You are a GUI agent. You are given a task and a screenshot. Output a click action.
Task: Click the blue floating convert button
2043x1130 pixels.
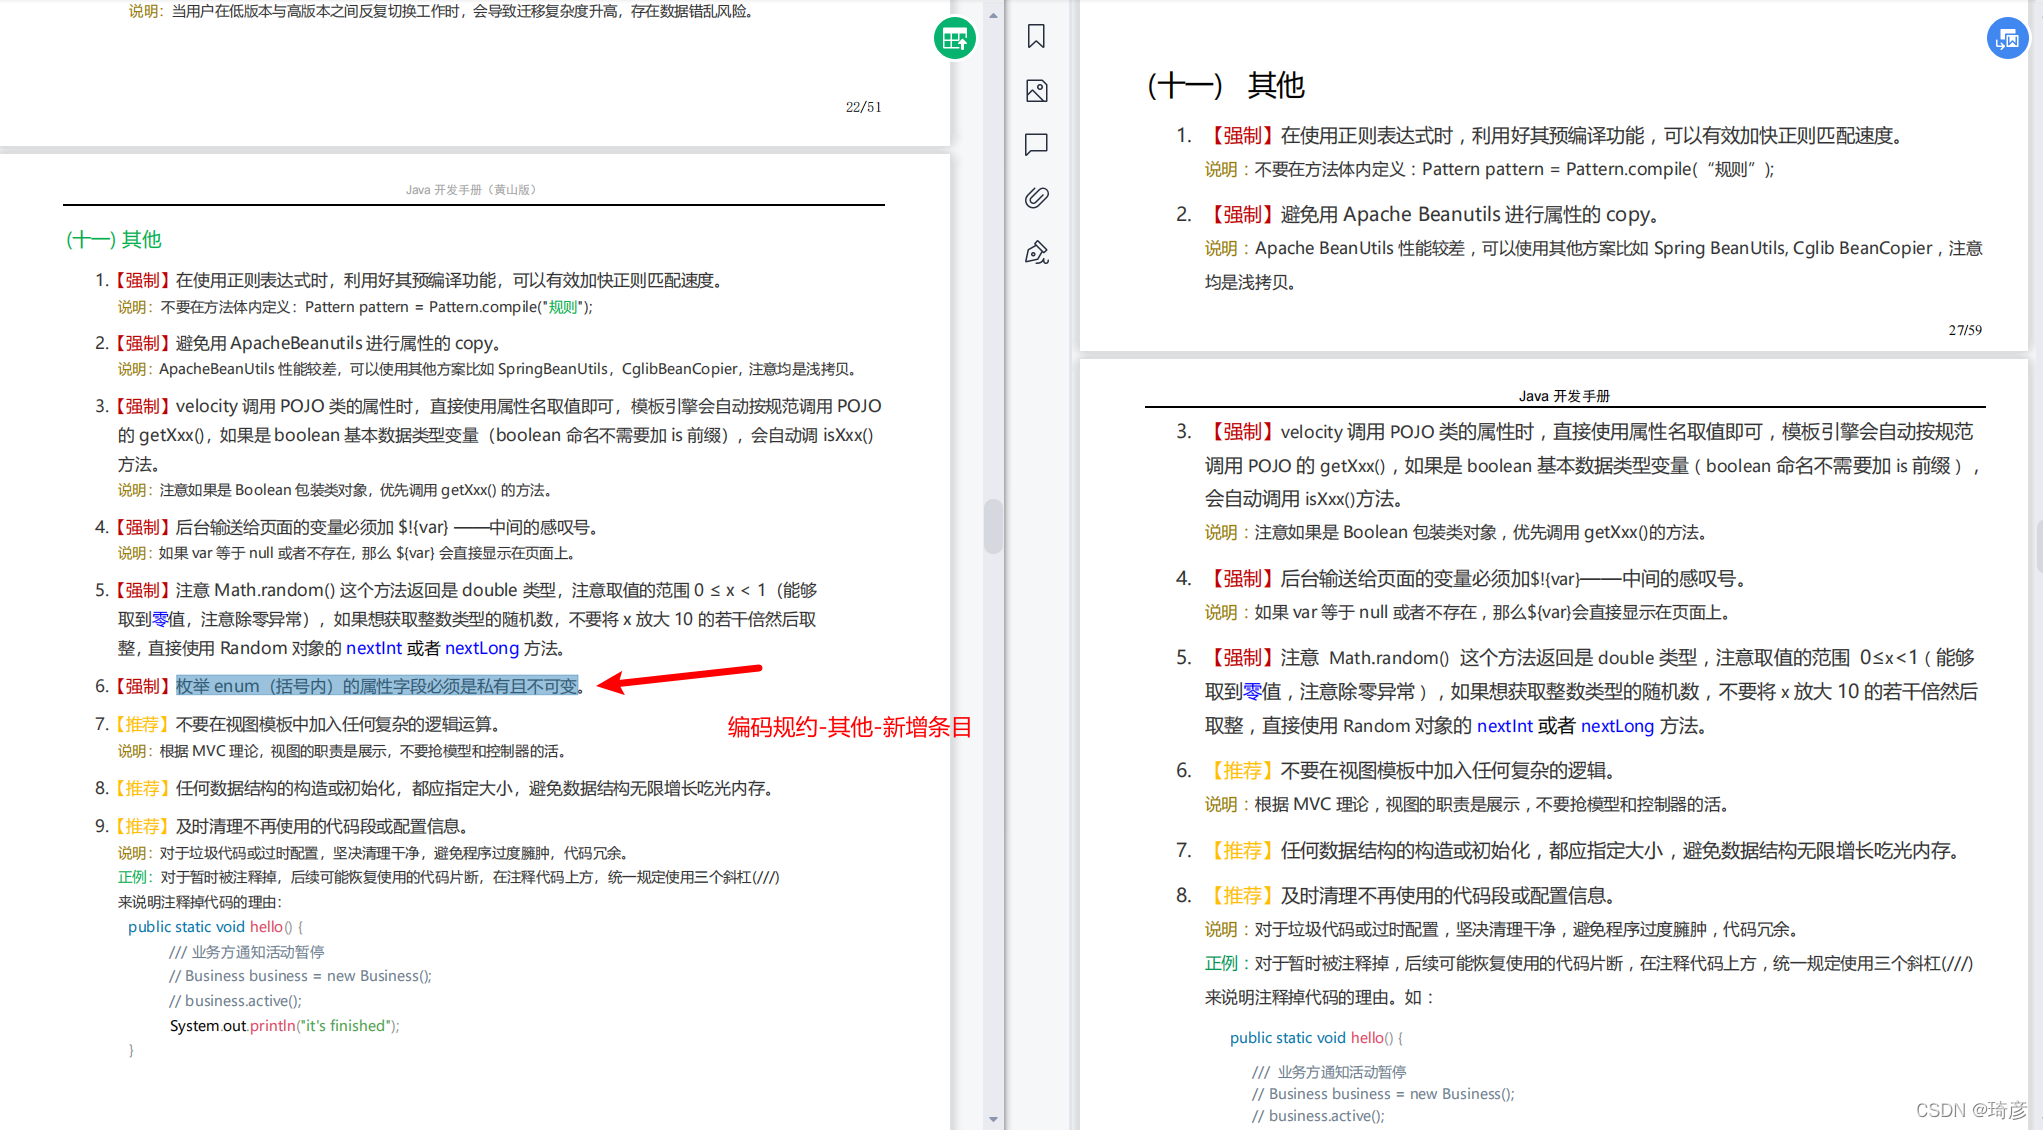(2006, 39)
